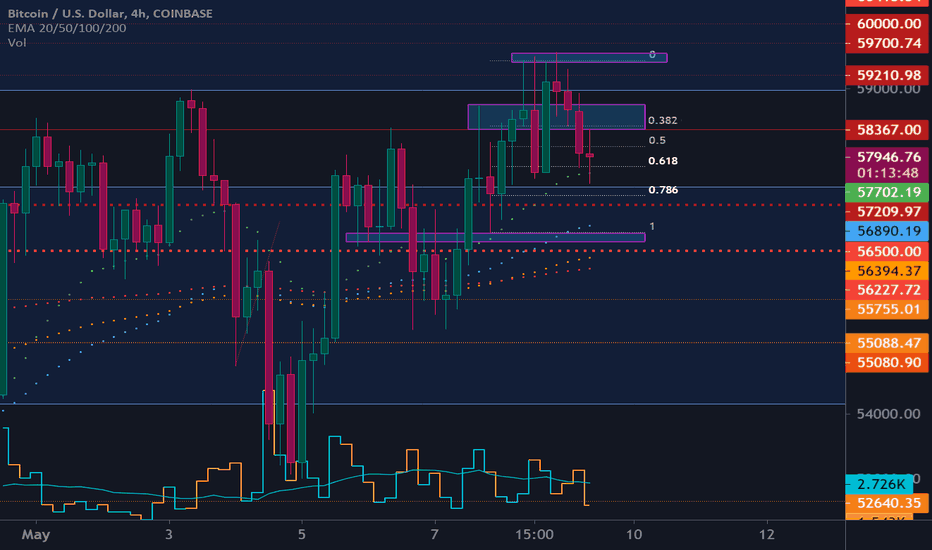
Task: Click the date 12 on time axis
Action: coord(767,534)
